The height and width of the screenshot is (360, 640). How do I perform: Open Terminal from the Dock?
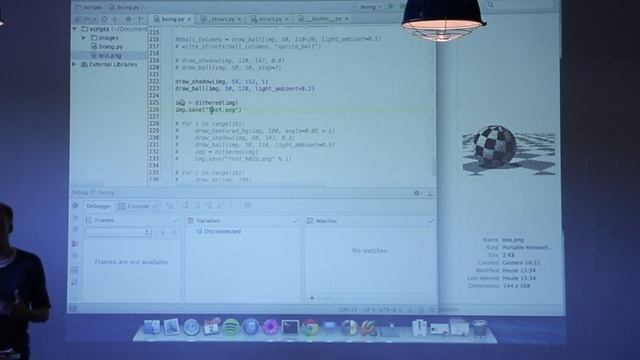(290, 328)
